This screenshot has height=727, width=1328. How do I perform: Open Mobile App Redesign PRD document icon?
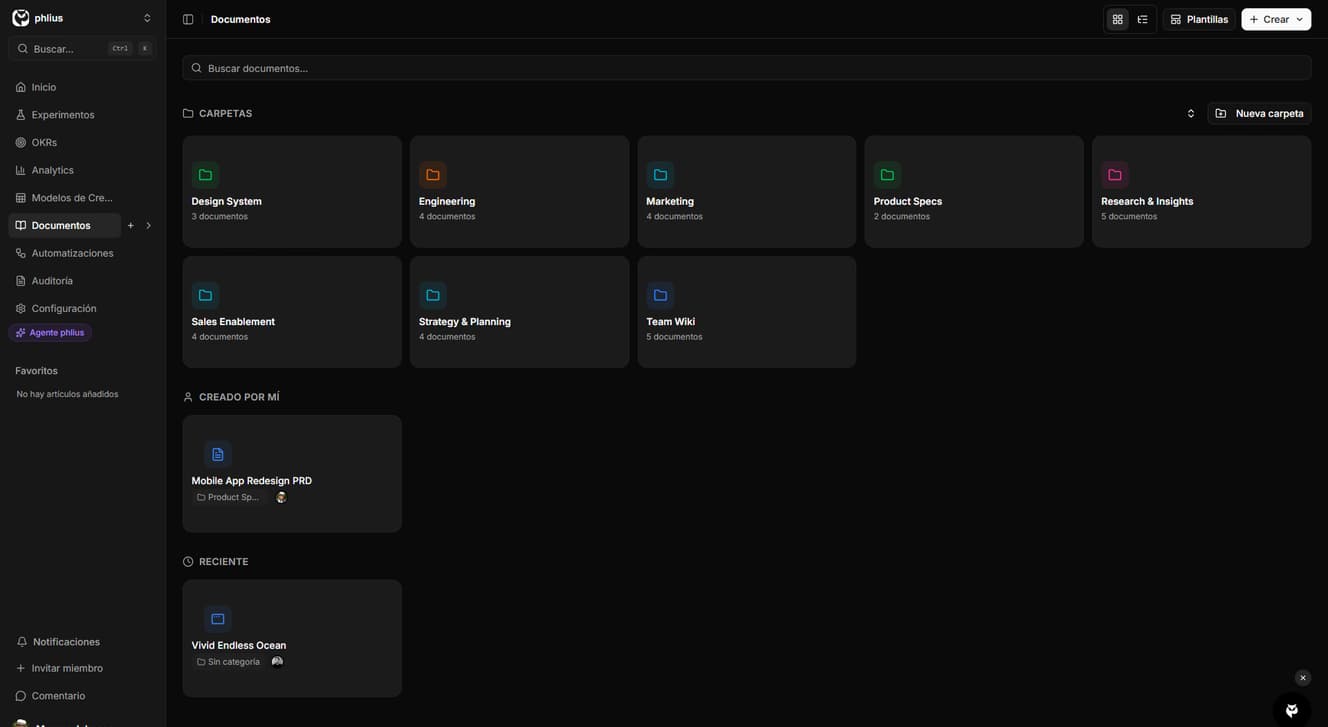click(x=217, y=454)
